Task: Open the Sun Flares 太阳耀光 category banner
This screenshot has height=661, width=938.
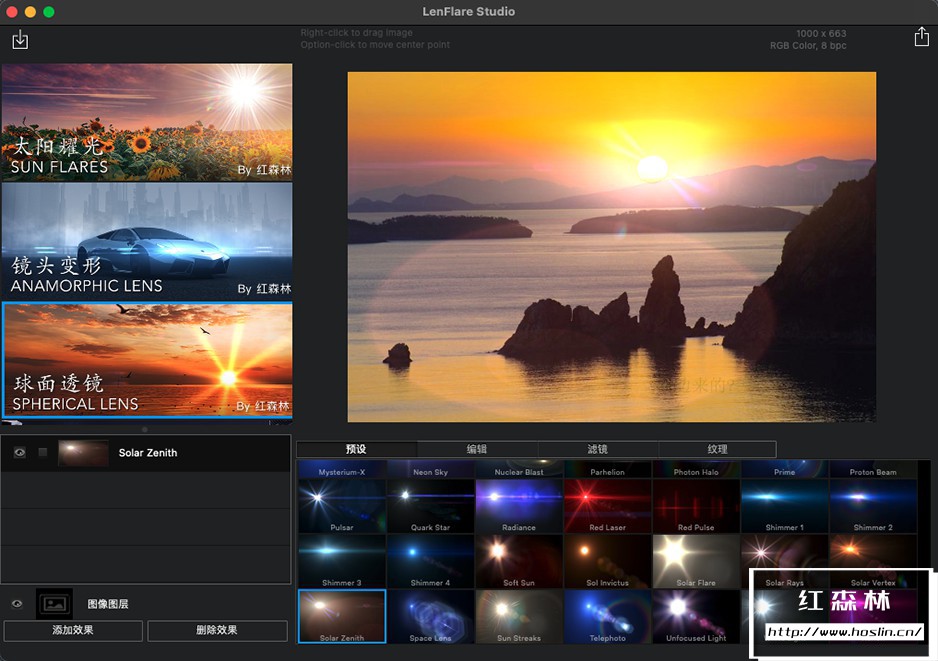Action: [x=147, y=122]
